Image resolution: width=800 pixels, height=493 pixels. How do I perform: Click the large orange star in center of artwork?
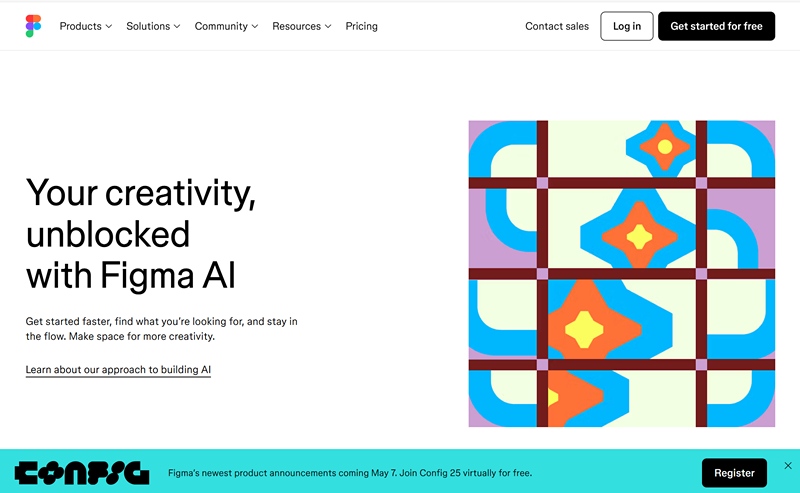pyautogui.click(x=639, y=236)
